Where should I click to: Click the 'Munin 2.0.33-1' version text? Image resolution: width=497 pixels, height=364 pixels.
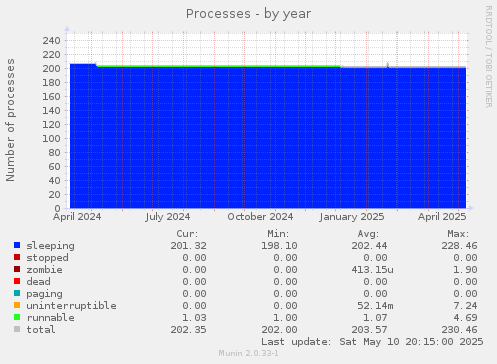click(248, 353)
